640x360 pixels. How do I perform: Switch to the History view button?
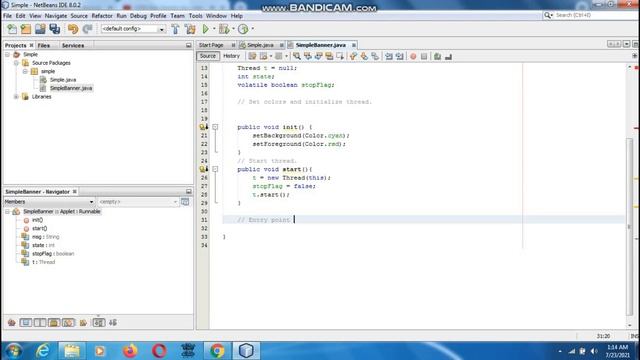coord(231,56)
